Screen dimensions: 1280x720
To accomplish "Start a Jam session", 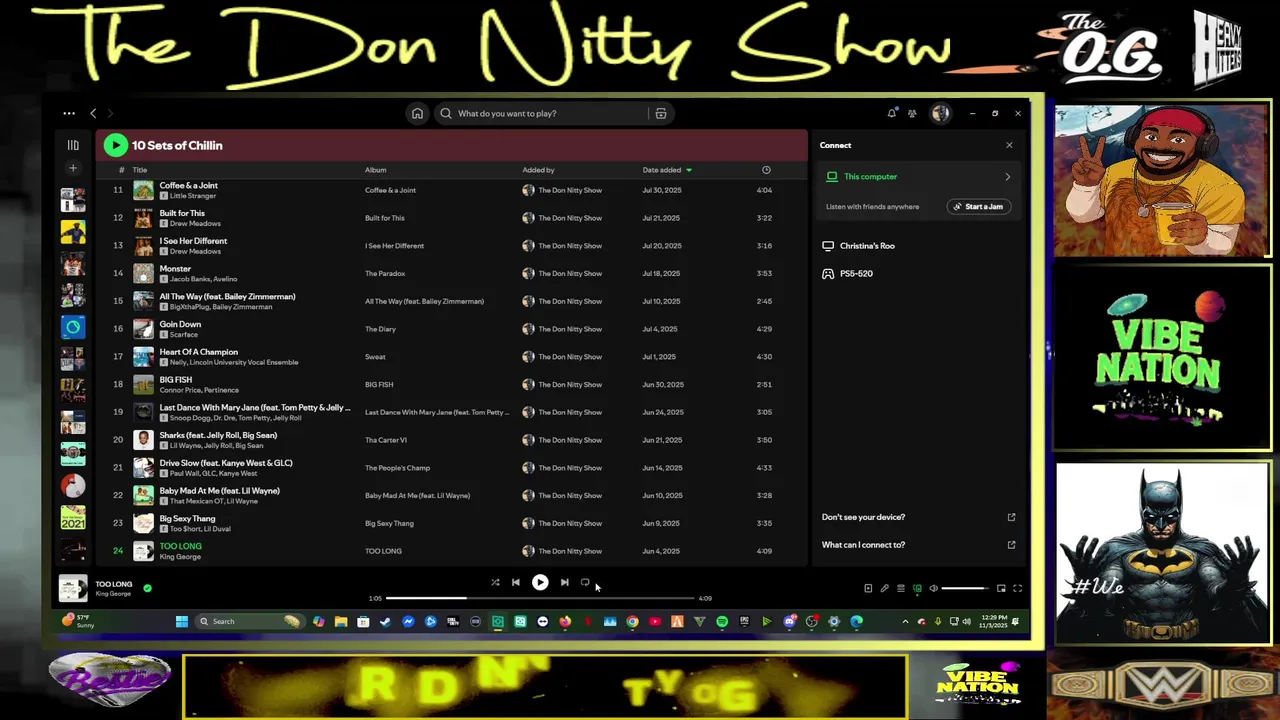I will (x=979, y=206).
